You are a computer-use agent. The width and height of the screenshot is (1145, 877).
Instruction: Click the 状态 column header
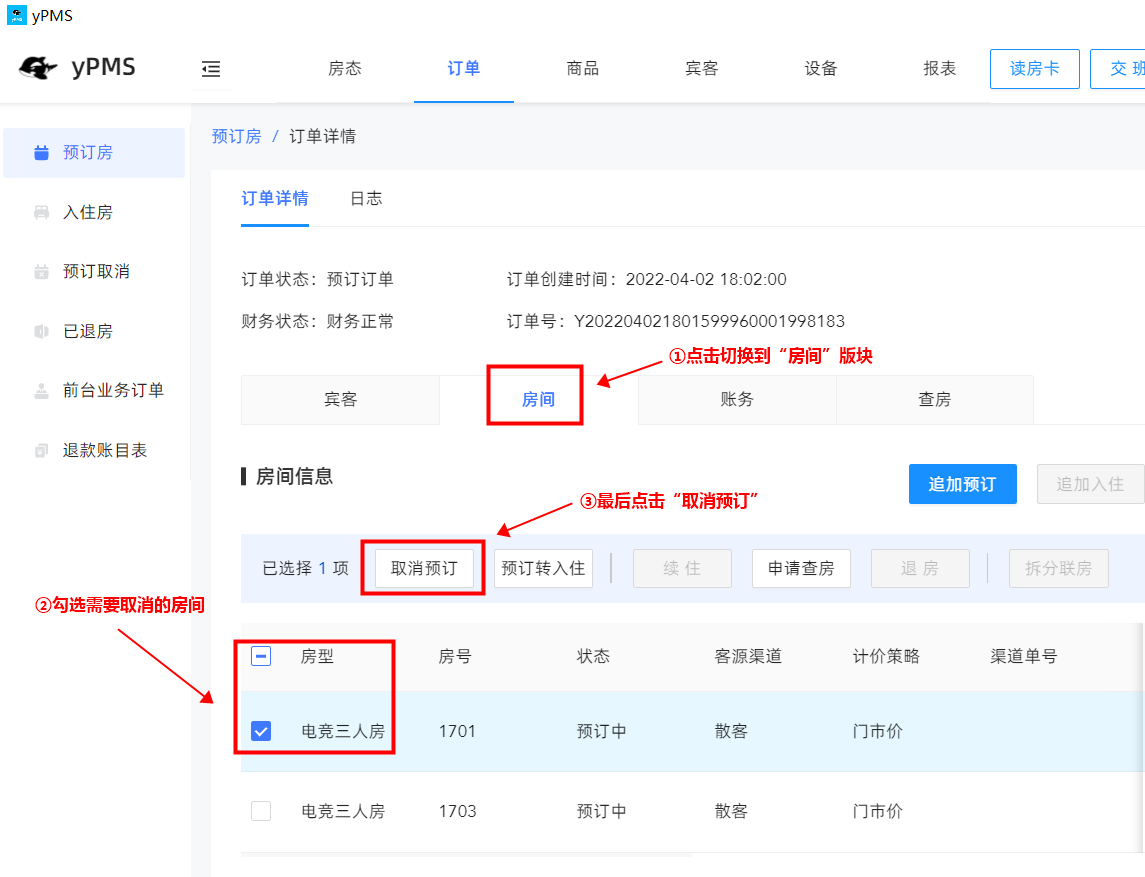point(593,656)
